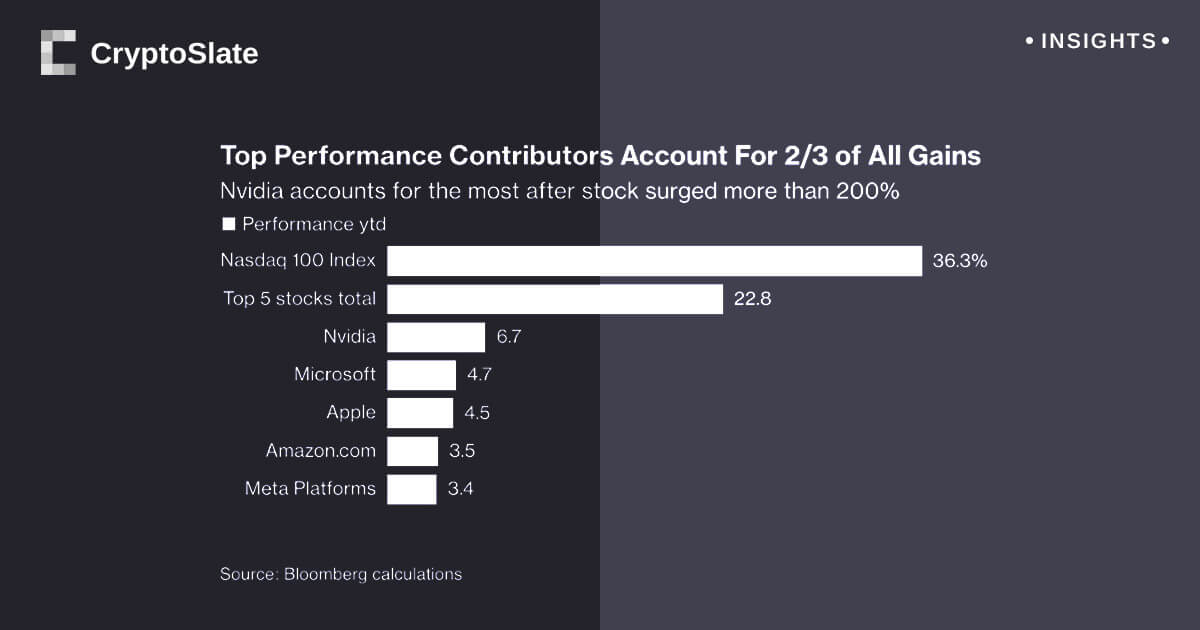Select the Nasdaq 100 Index bar
1200x630 pixels.
coord(654,261)
